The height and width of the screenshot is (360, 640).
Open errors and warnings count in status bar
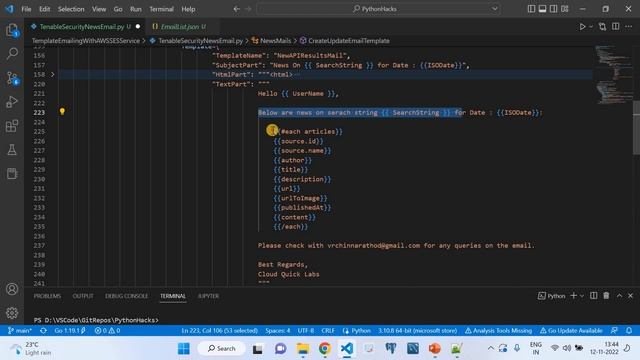[x=107, y=331]
